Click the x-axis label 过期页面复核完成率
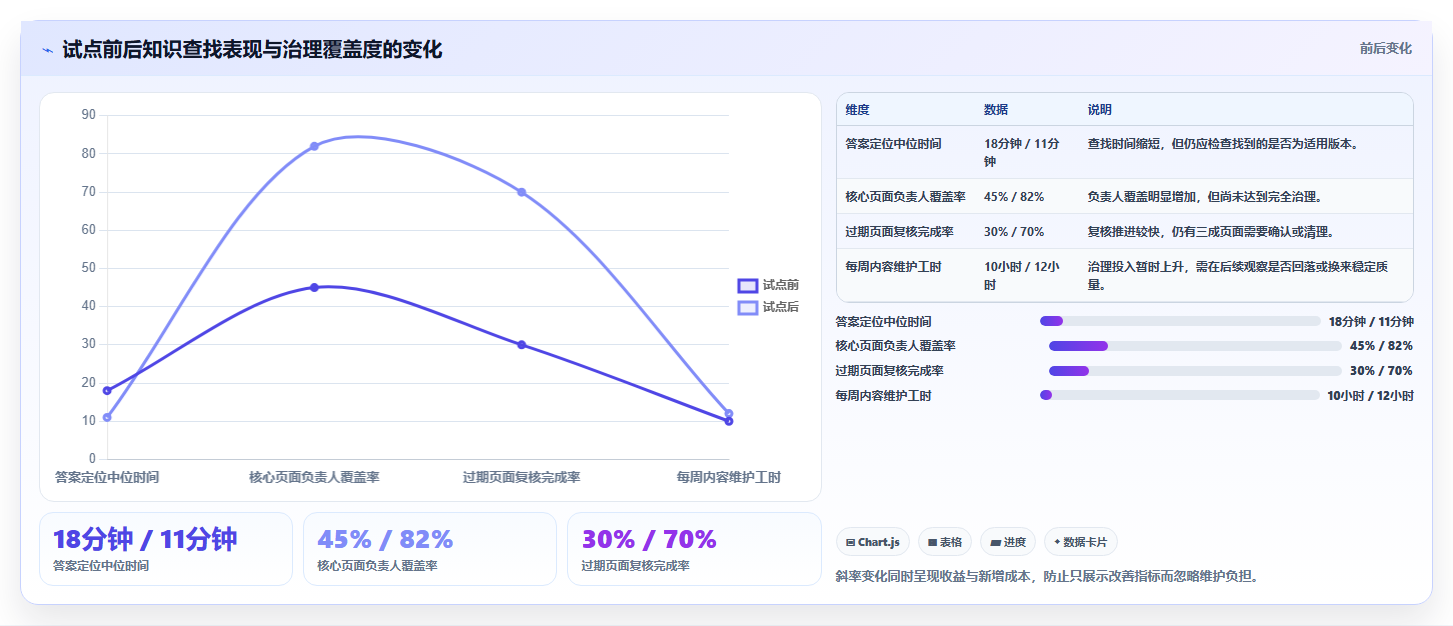The height and width of the screenshot is (626, 1453). pos(521,478)
